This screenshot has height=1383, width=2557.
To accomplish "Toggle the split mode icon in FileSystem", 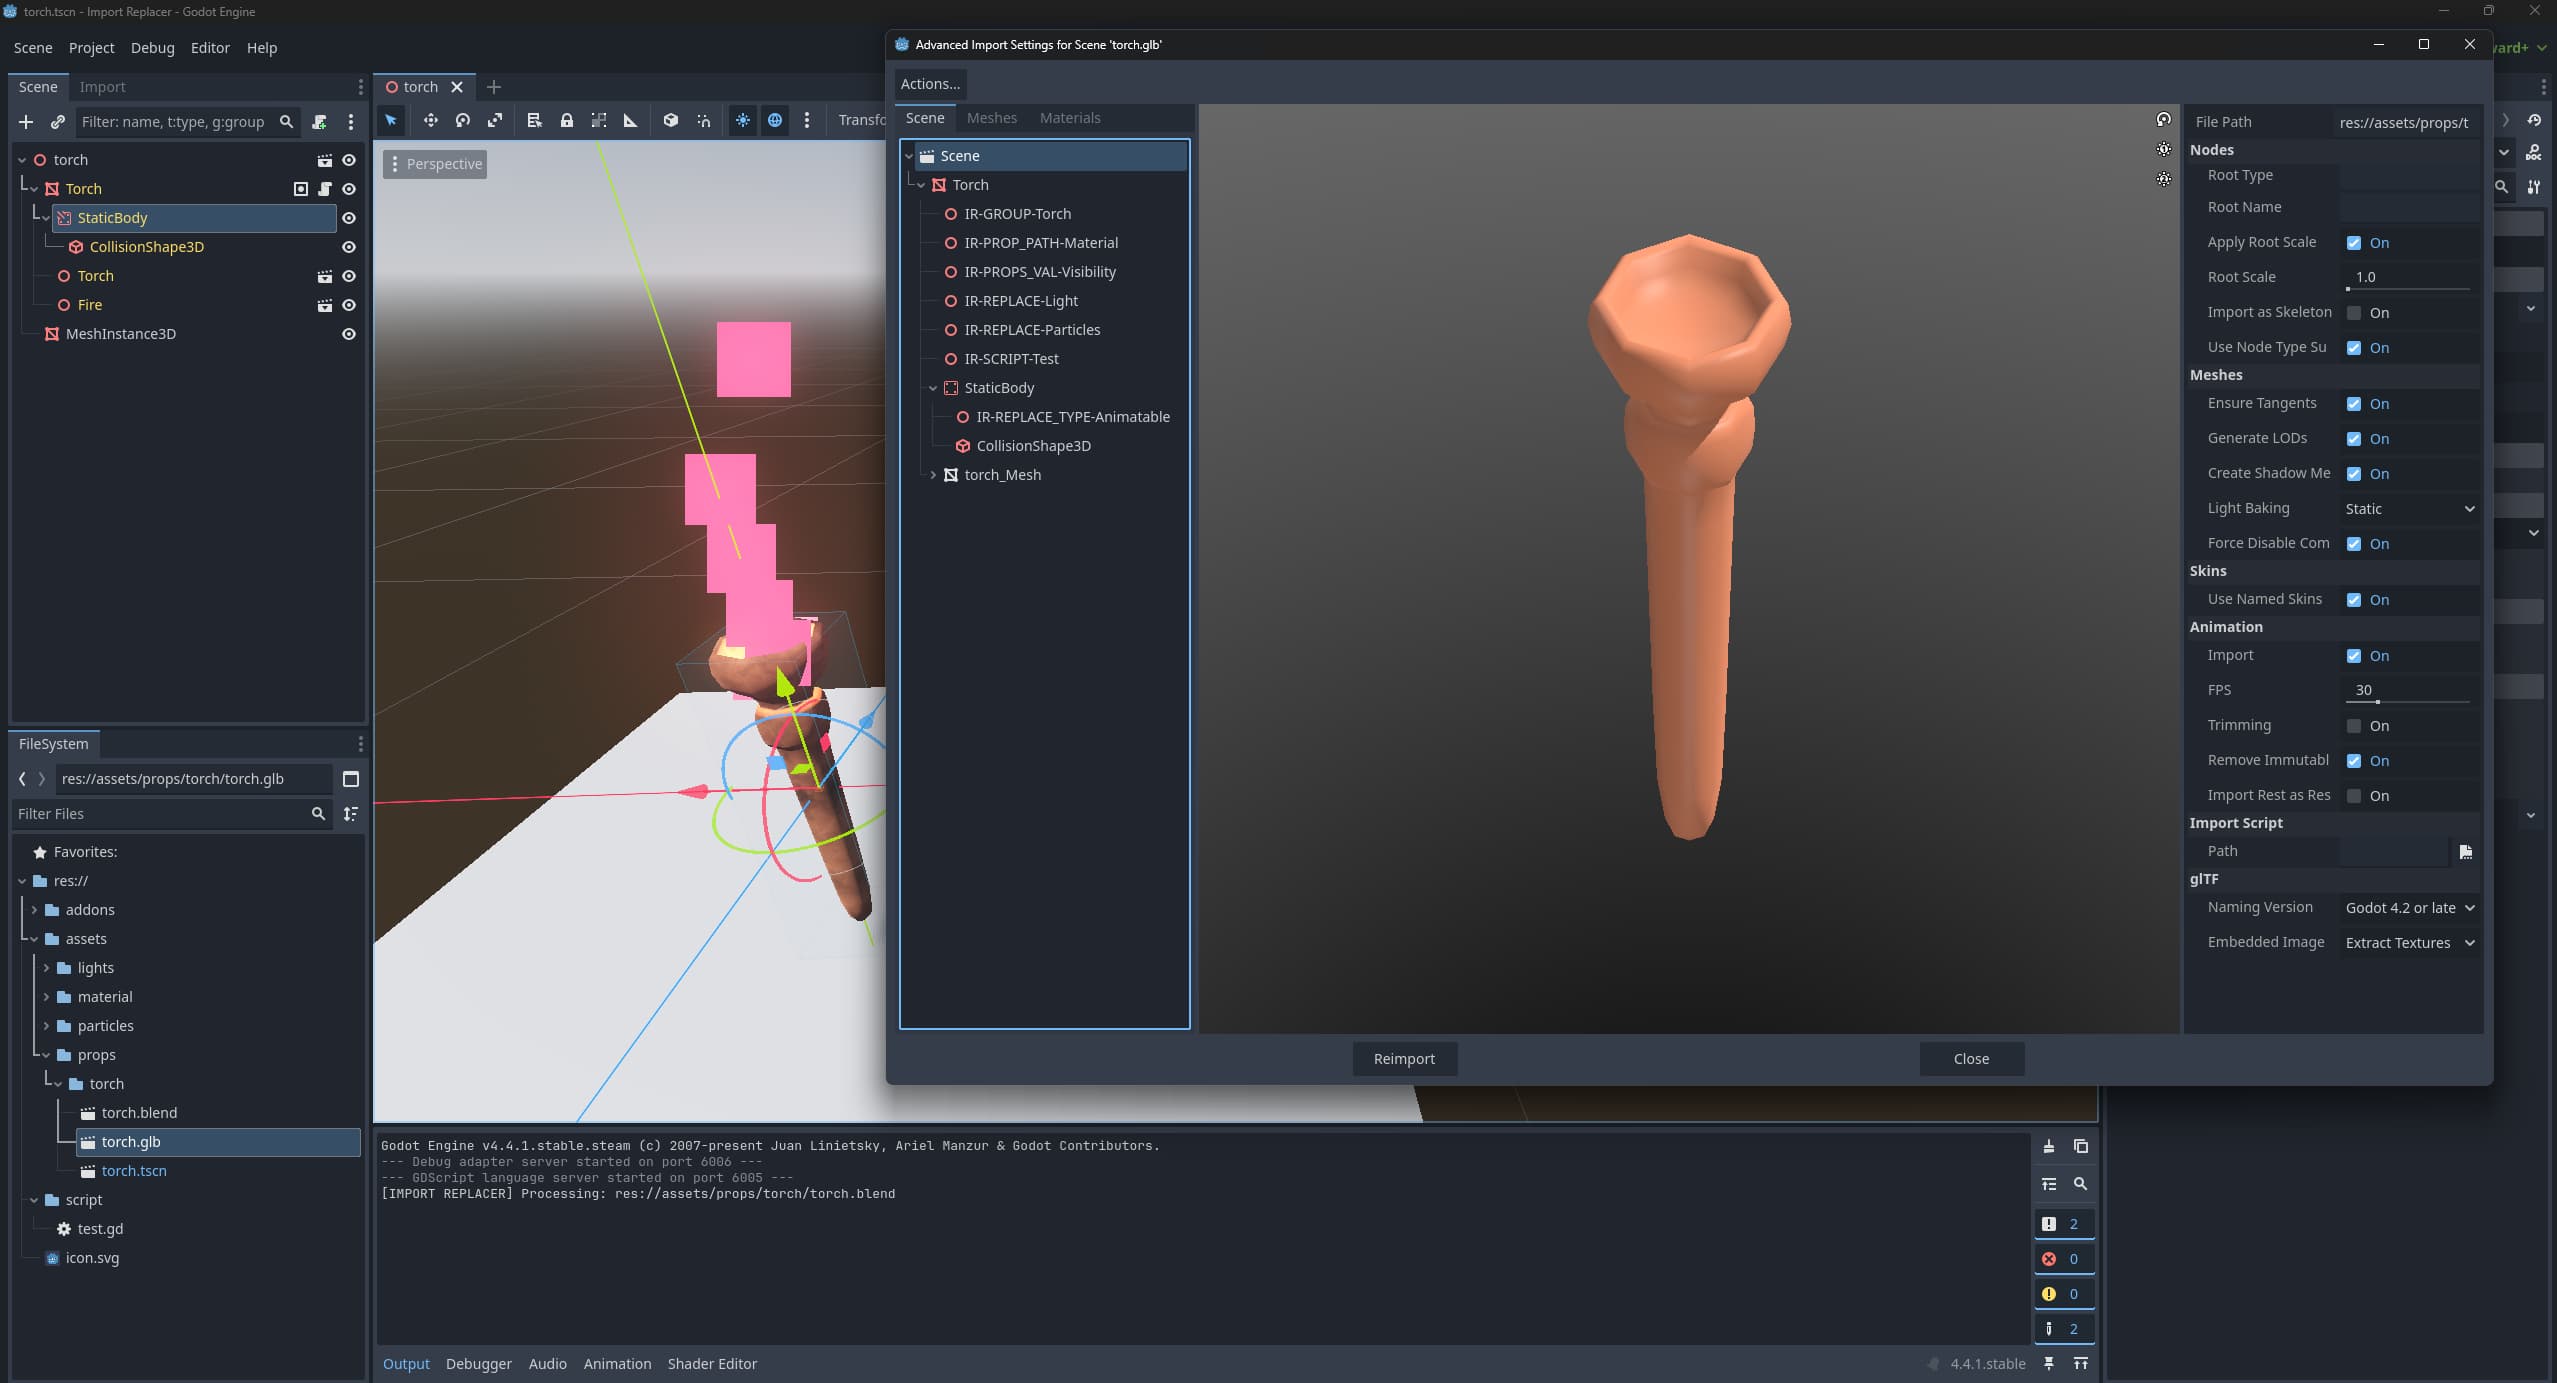I will coord(351,779).
